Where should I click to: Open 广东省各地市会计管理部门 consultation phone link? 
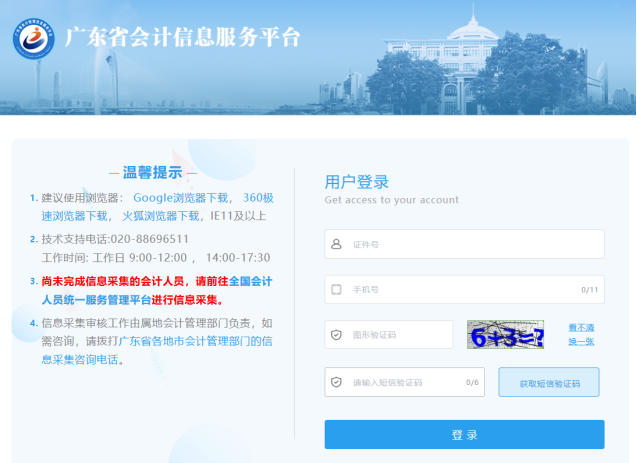coord(157,350)
